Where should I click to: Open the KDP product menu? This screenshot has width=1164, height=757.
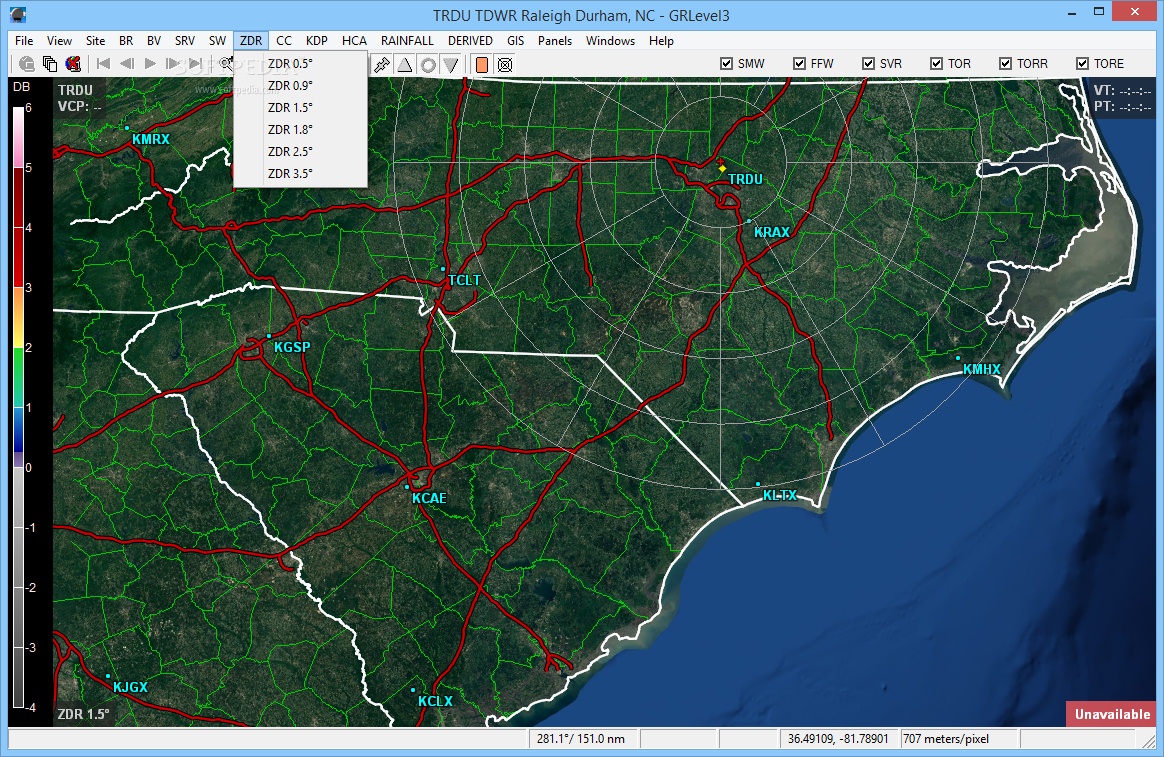[x=316, y=41]
